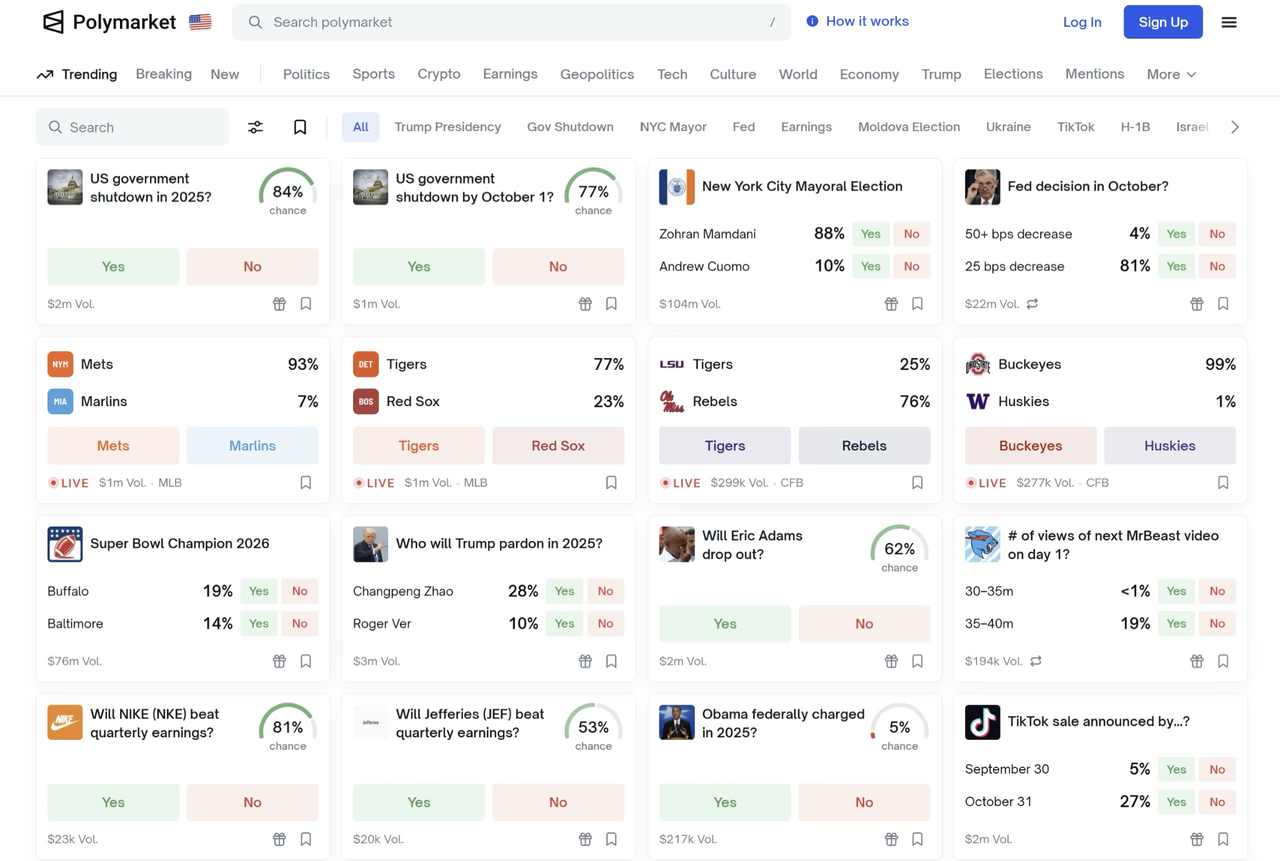Screen dimensions: 1280x861
Task: Click the Polymarket logo icon
Action: coord(54,22)
